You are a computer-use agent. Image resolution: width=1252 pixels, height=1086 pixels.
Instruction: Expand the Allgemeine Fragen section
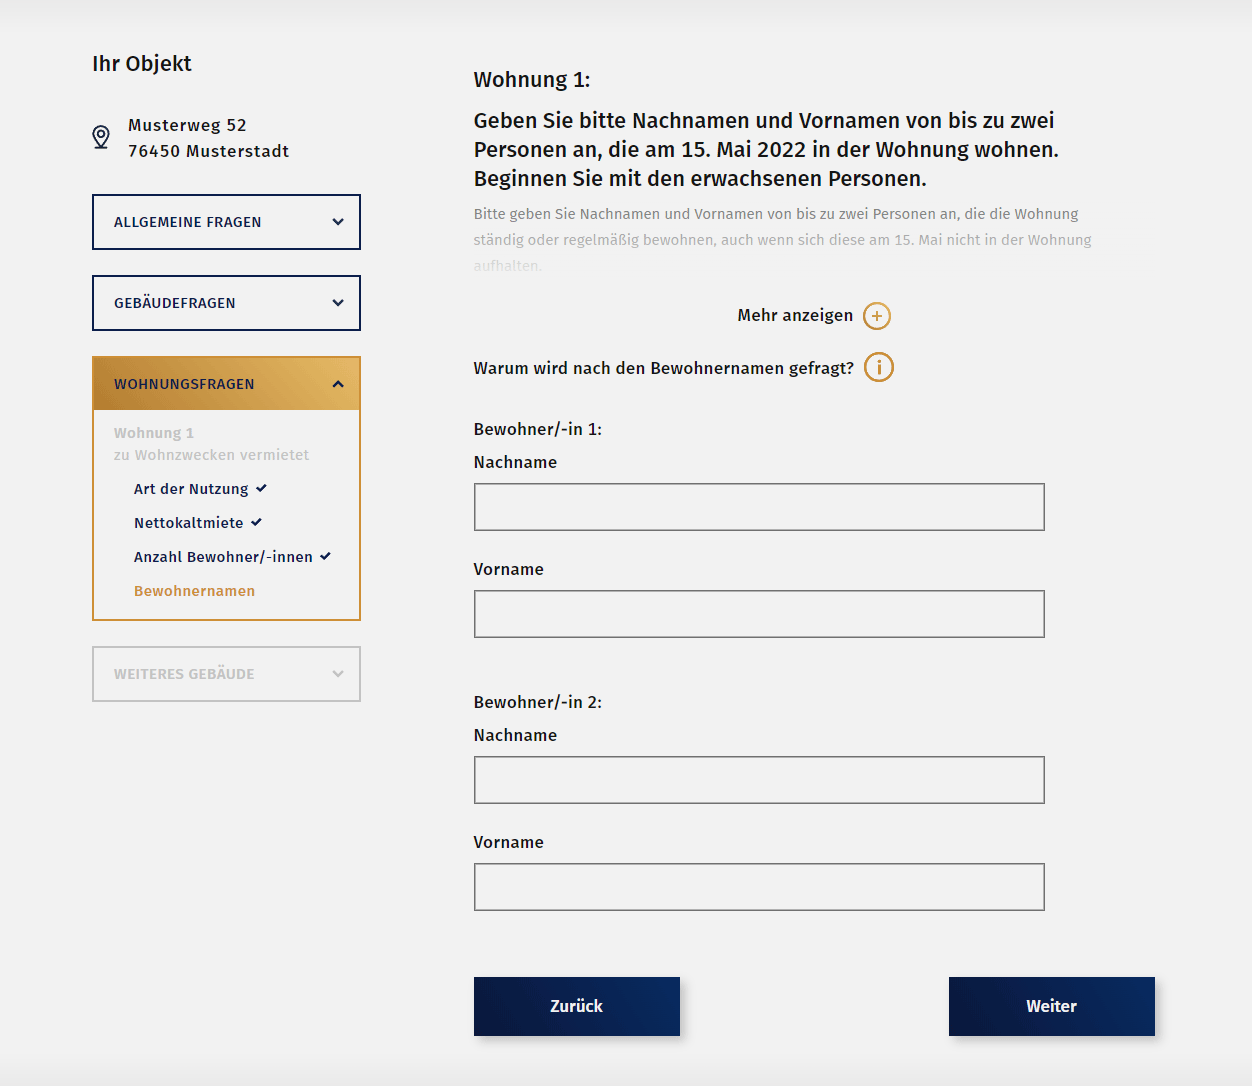pyautogui.click(x=226, y=222)
